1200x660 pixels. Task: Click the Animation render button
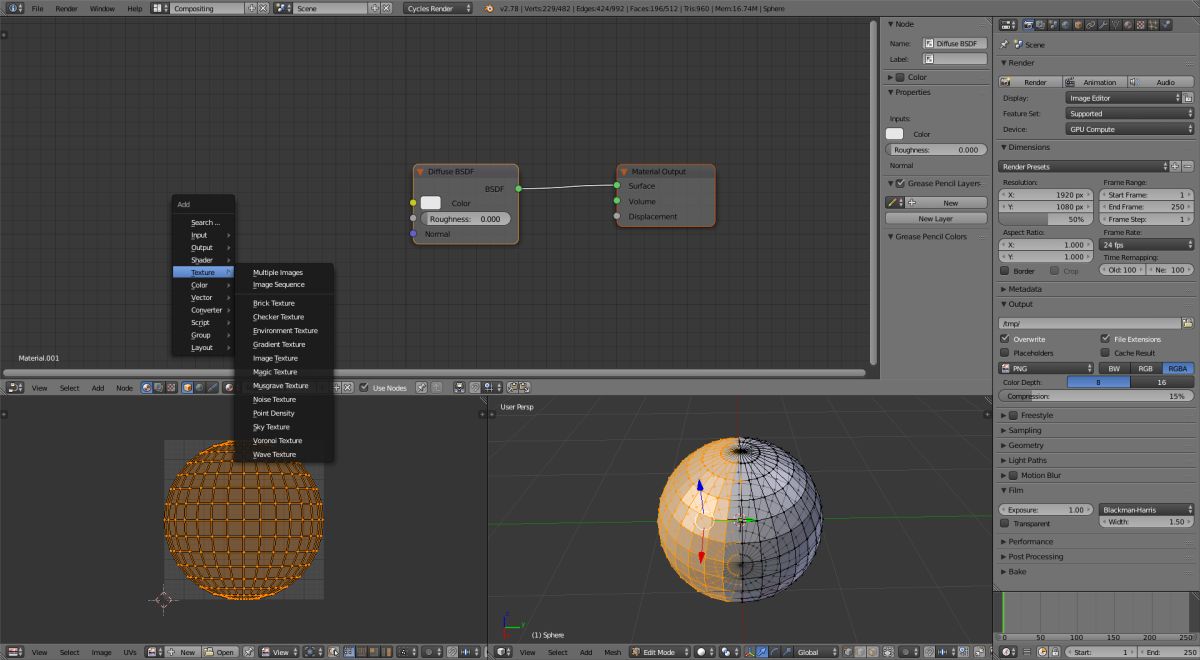pos(1096,82)
